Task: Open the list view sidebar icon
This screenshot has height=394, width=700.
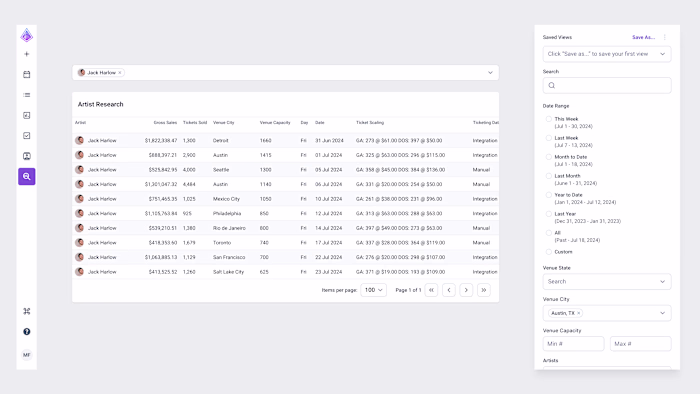Action: 27,95
